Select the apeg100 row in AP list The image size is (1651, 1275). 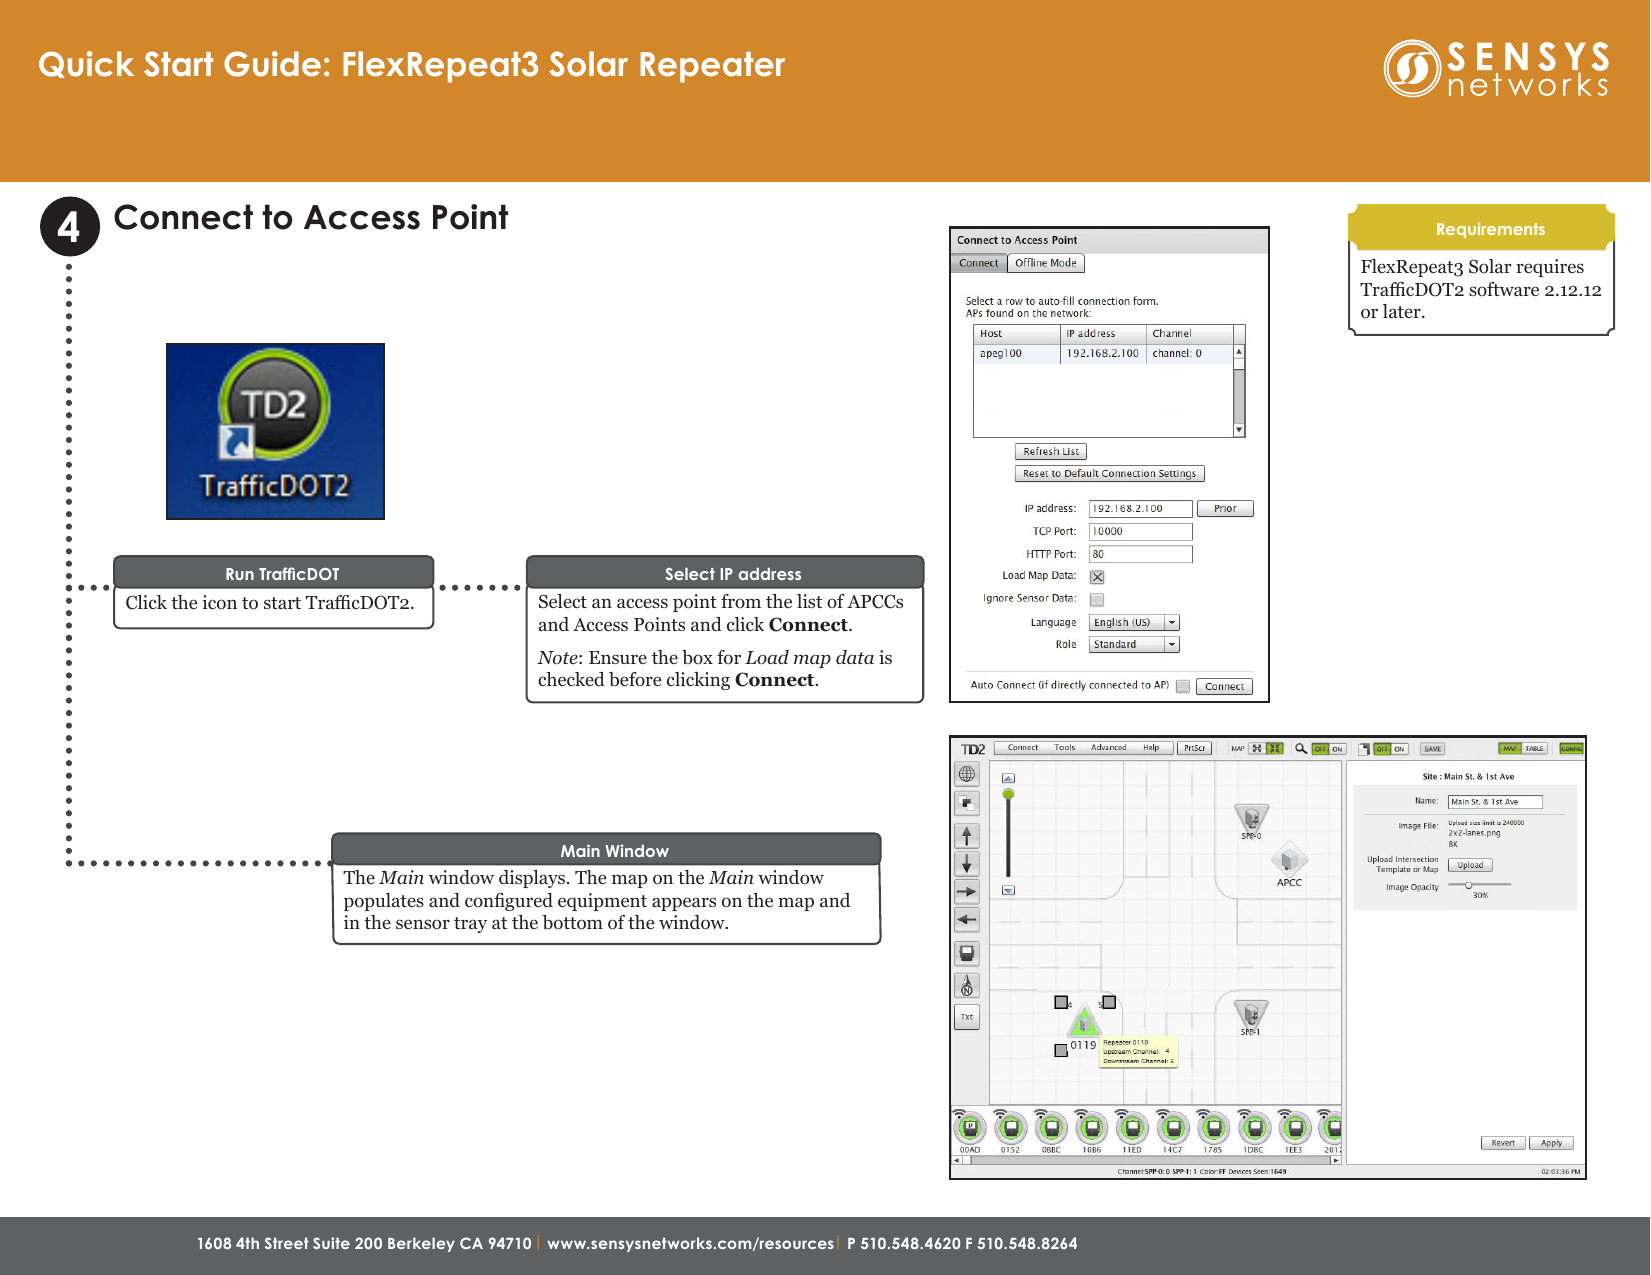pyautogui.click(x=1103, y=354)
